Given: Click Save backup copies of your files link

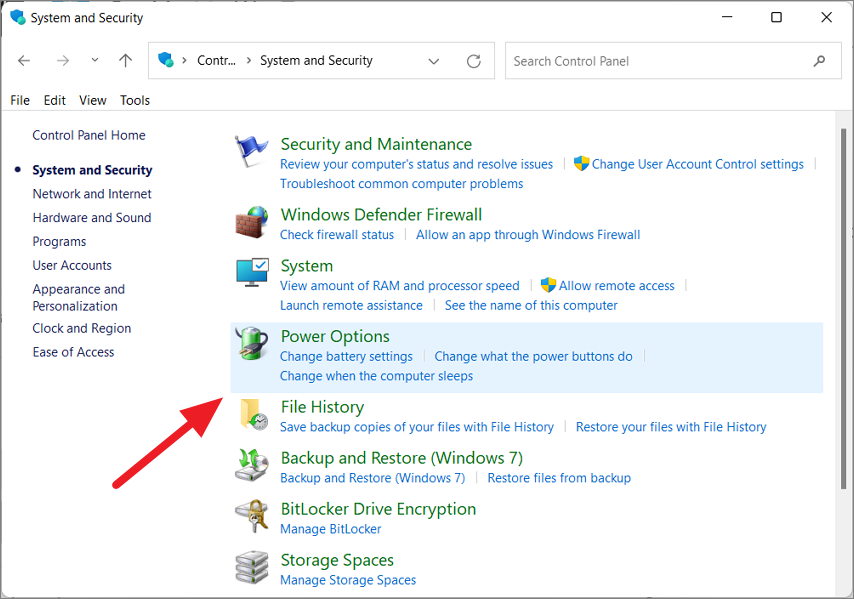Looking at the screenshot, I should tap(417, 427).
